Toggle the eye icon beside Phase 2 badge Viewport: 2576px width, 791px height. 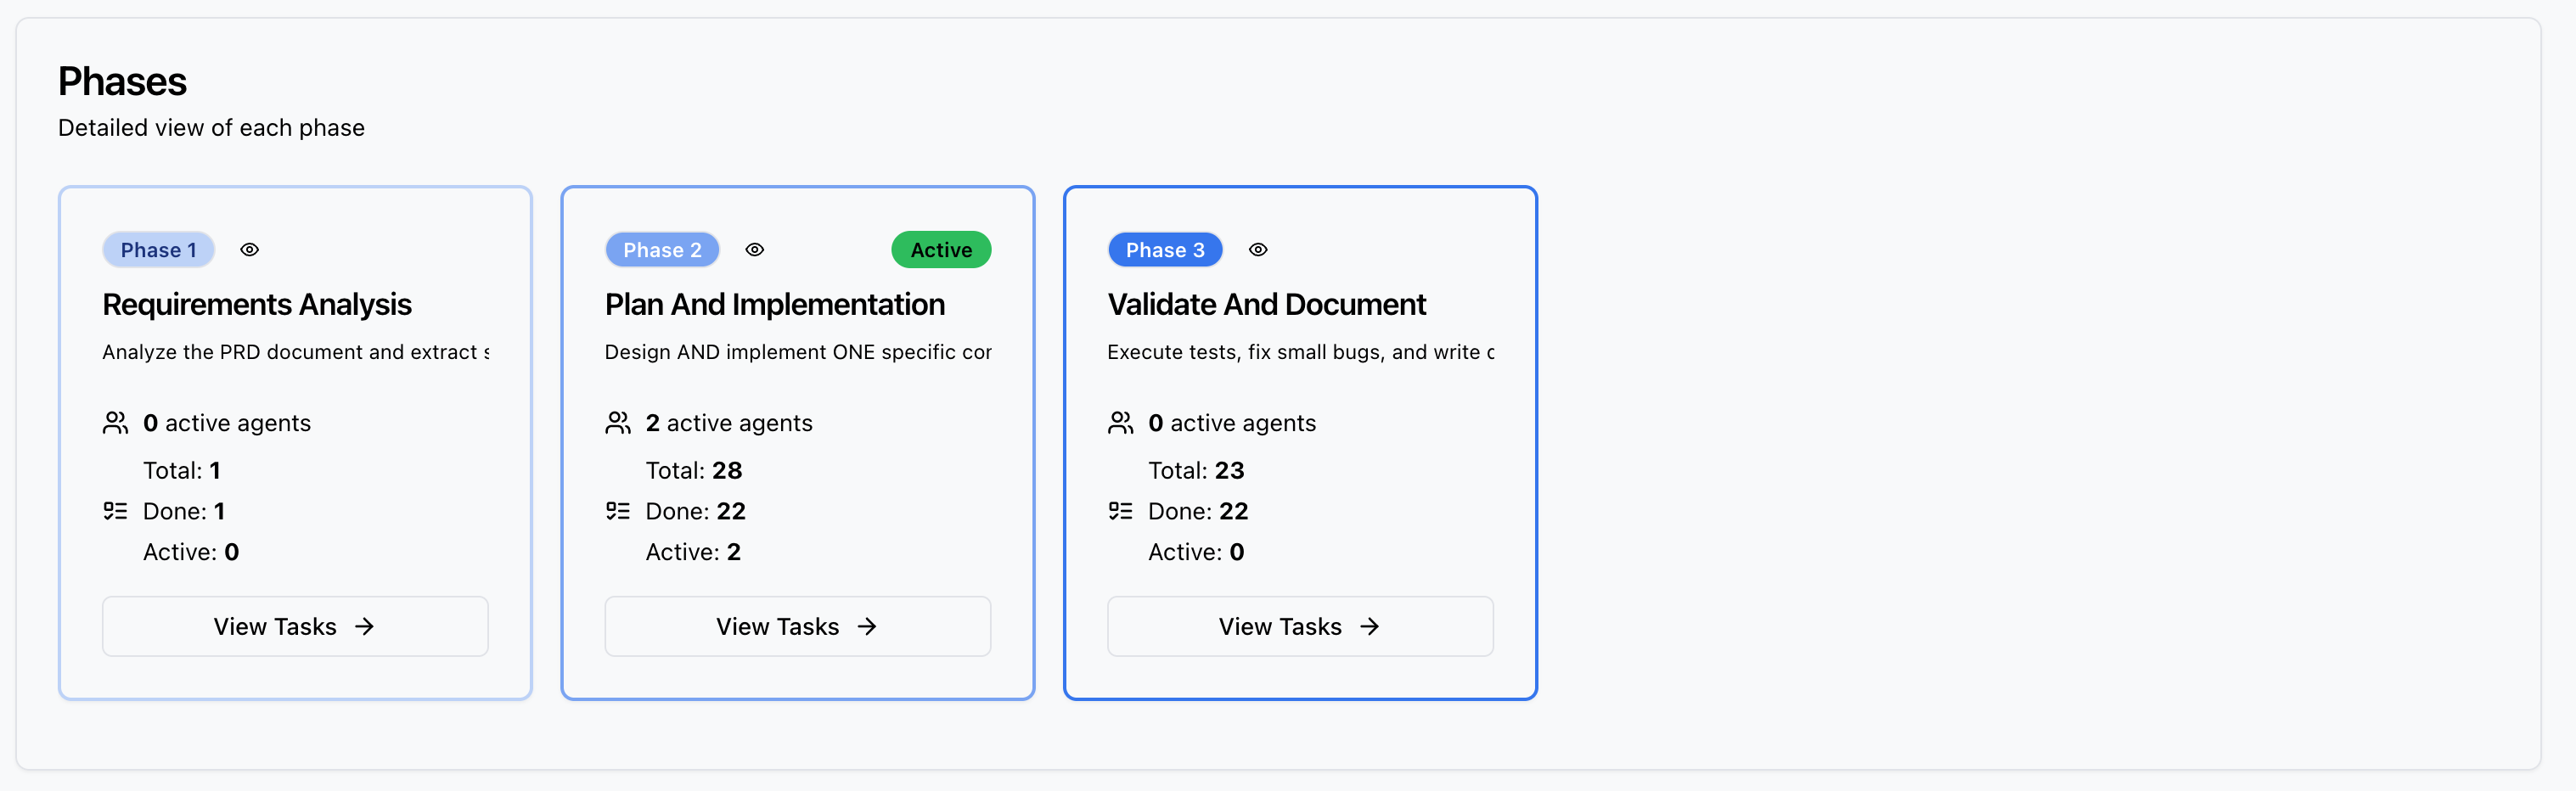[x=755, y=250]
